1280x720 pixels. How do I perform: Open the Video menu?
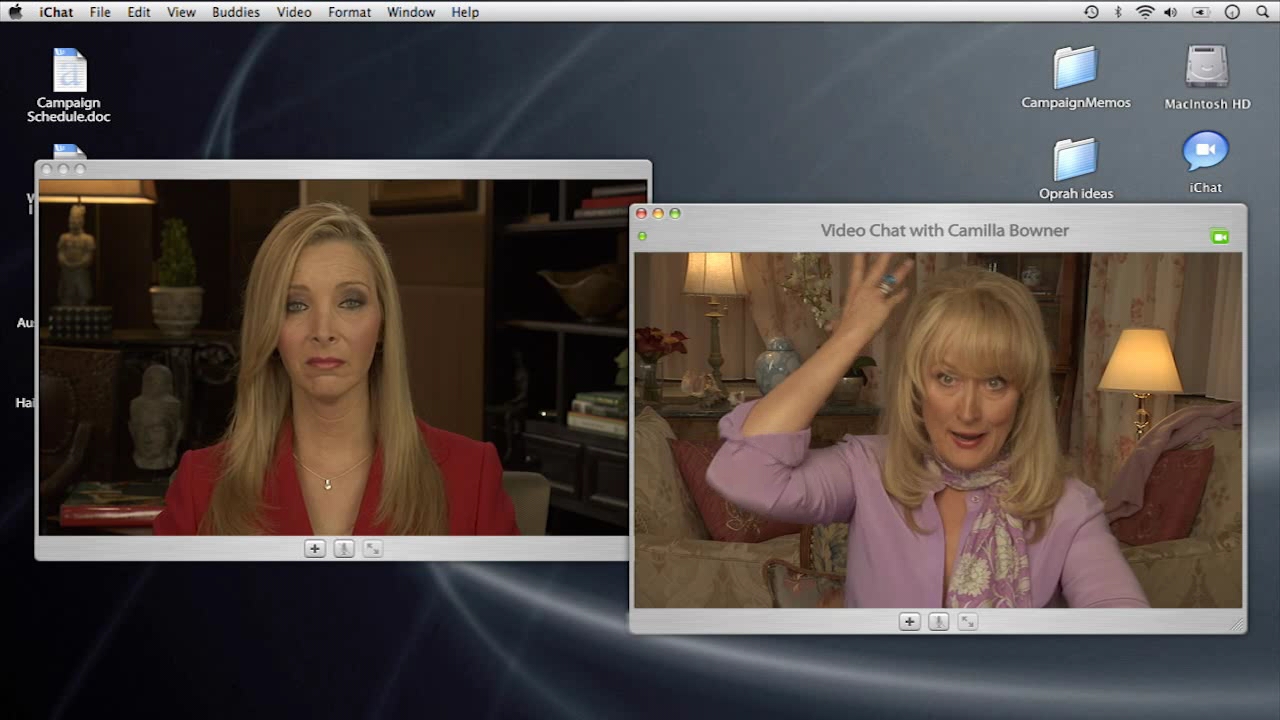(x=294, y=12)
